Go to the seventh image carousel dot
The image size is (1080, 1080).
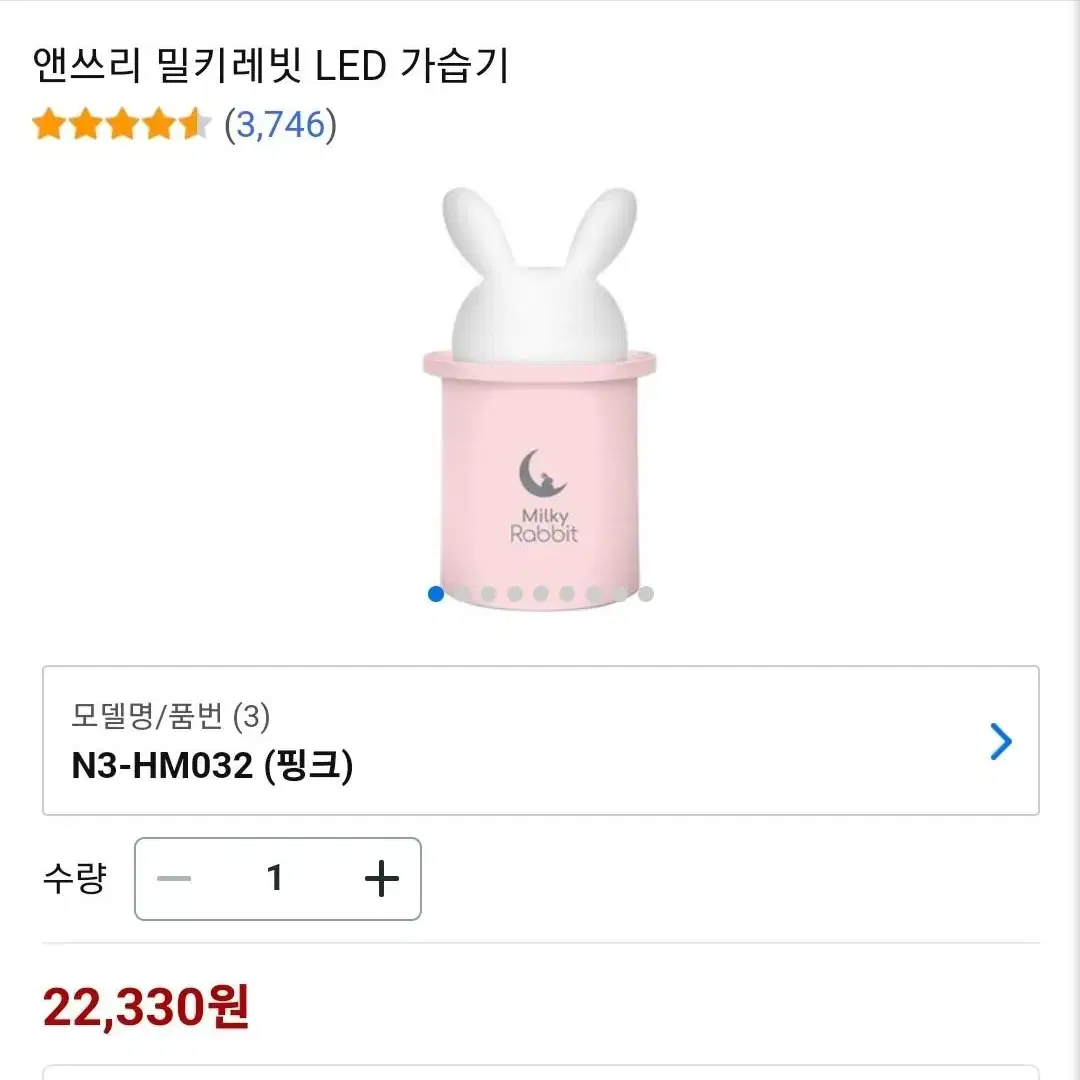[593, 594]
